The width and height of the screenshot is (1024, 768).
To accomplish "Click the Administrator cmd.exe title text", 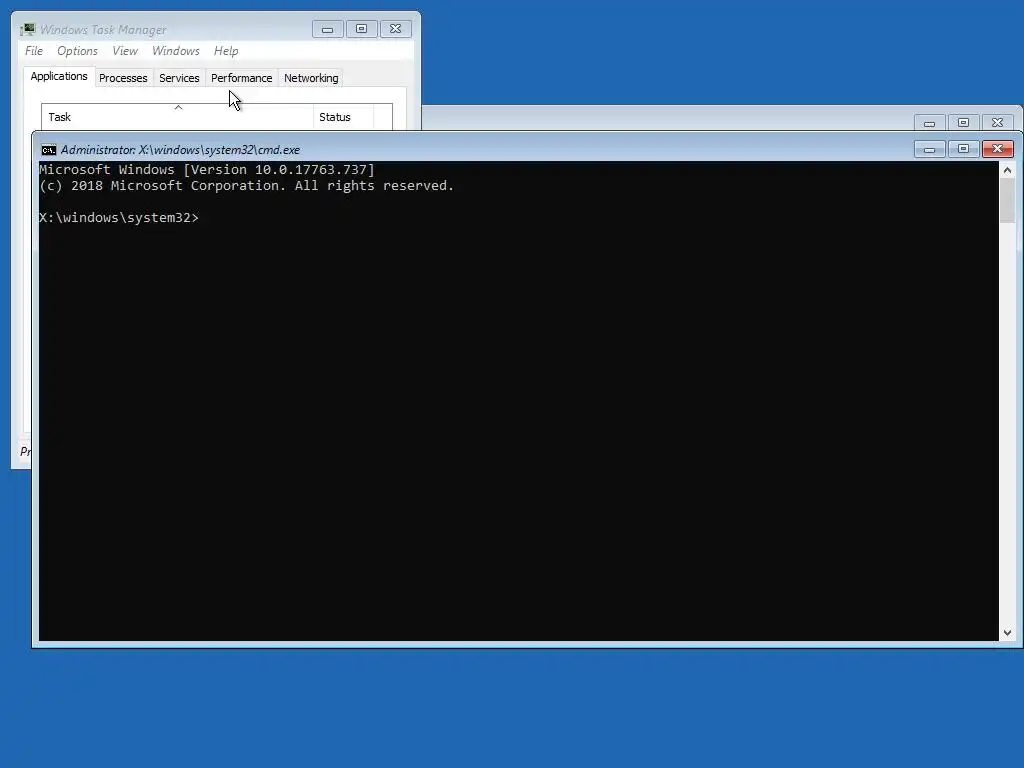I will click(180, 150).
